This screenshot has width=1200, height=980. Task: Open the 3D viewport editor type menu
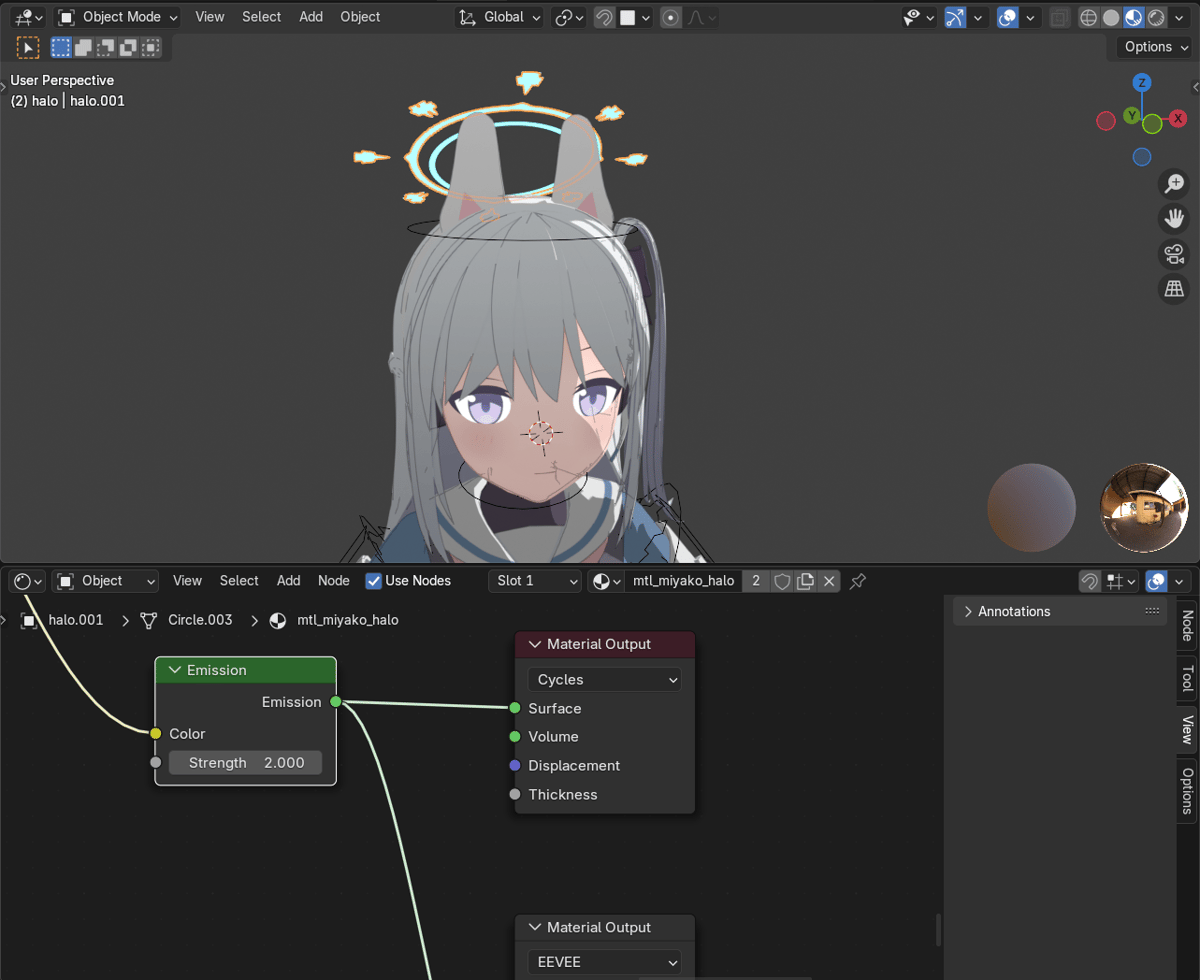pyautogui.click(x=28, y=17)
